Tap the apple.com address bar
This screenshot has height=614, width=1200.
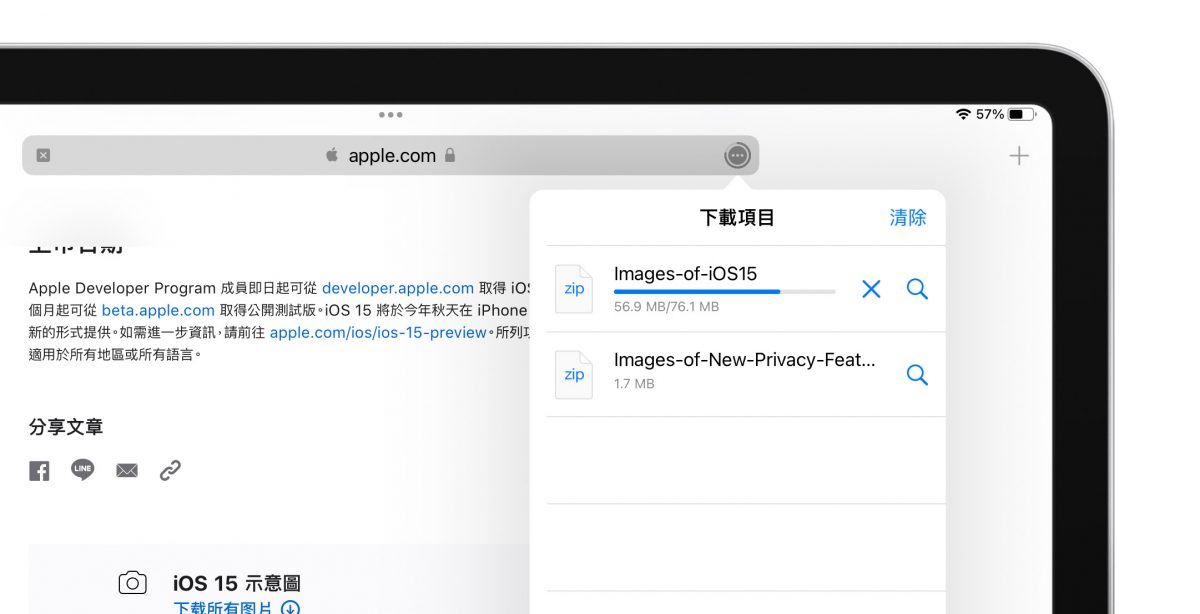click(x=390, y=155)
